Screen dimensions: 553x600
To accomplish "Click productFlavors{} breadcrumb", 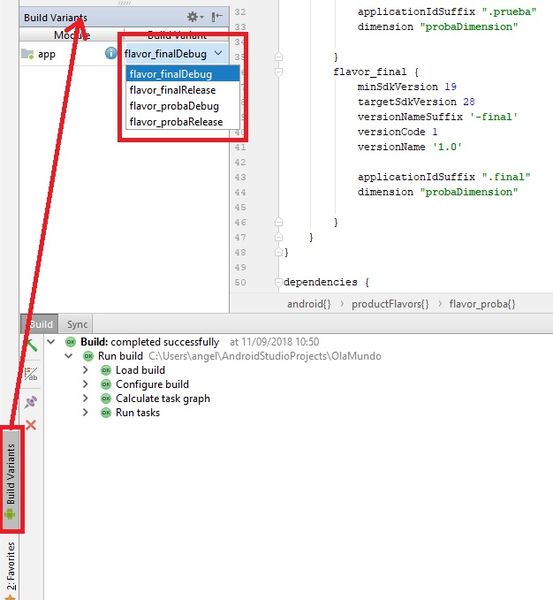I will coord(390,304).
